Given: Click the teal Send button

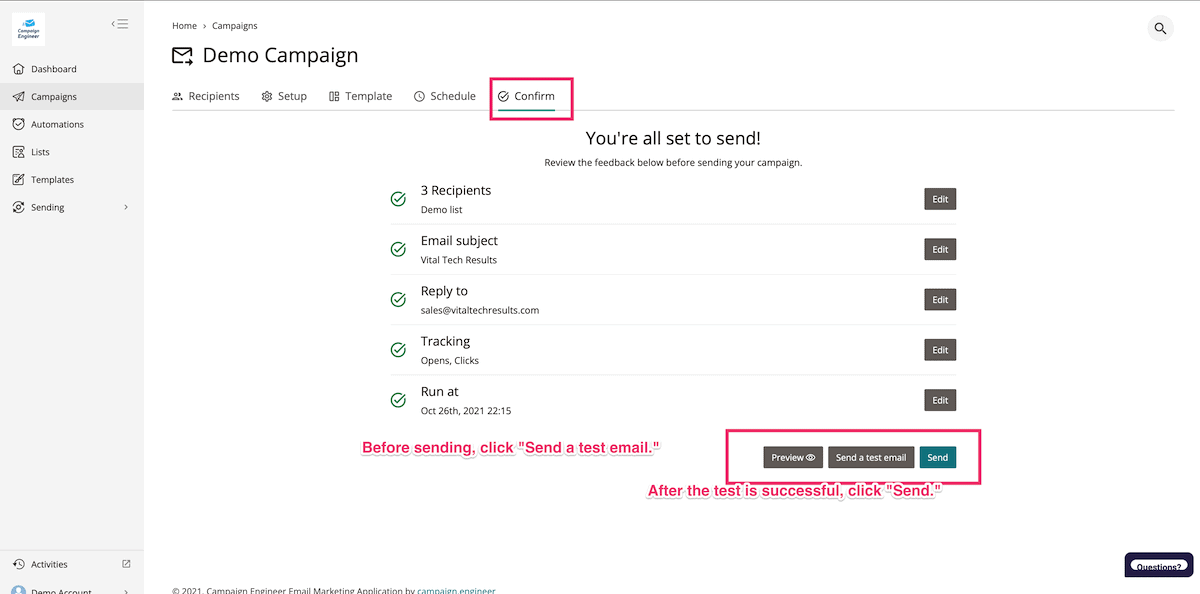Looking at the screenshot, I should point(937,457).
